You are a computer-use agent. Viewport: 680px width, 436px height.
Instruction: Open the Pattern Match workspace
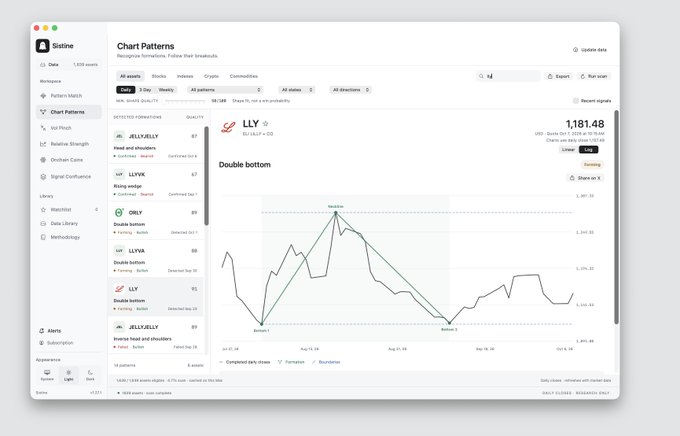69,95
